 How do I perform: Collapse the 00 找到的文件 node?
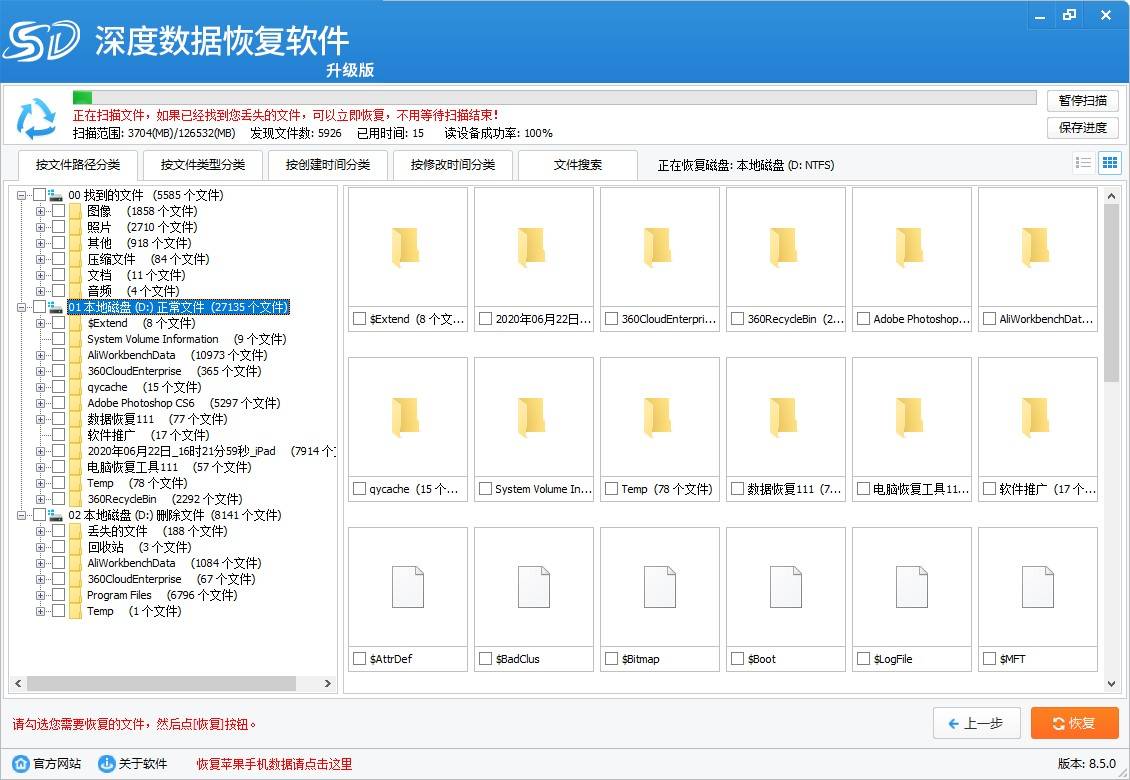click(x=20, y=195)
